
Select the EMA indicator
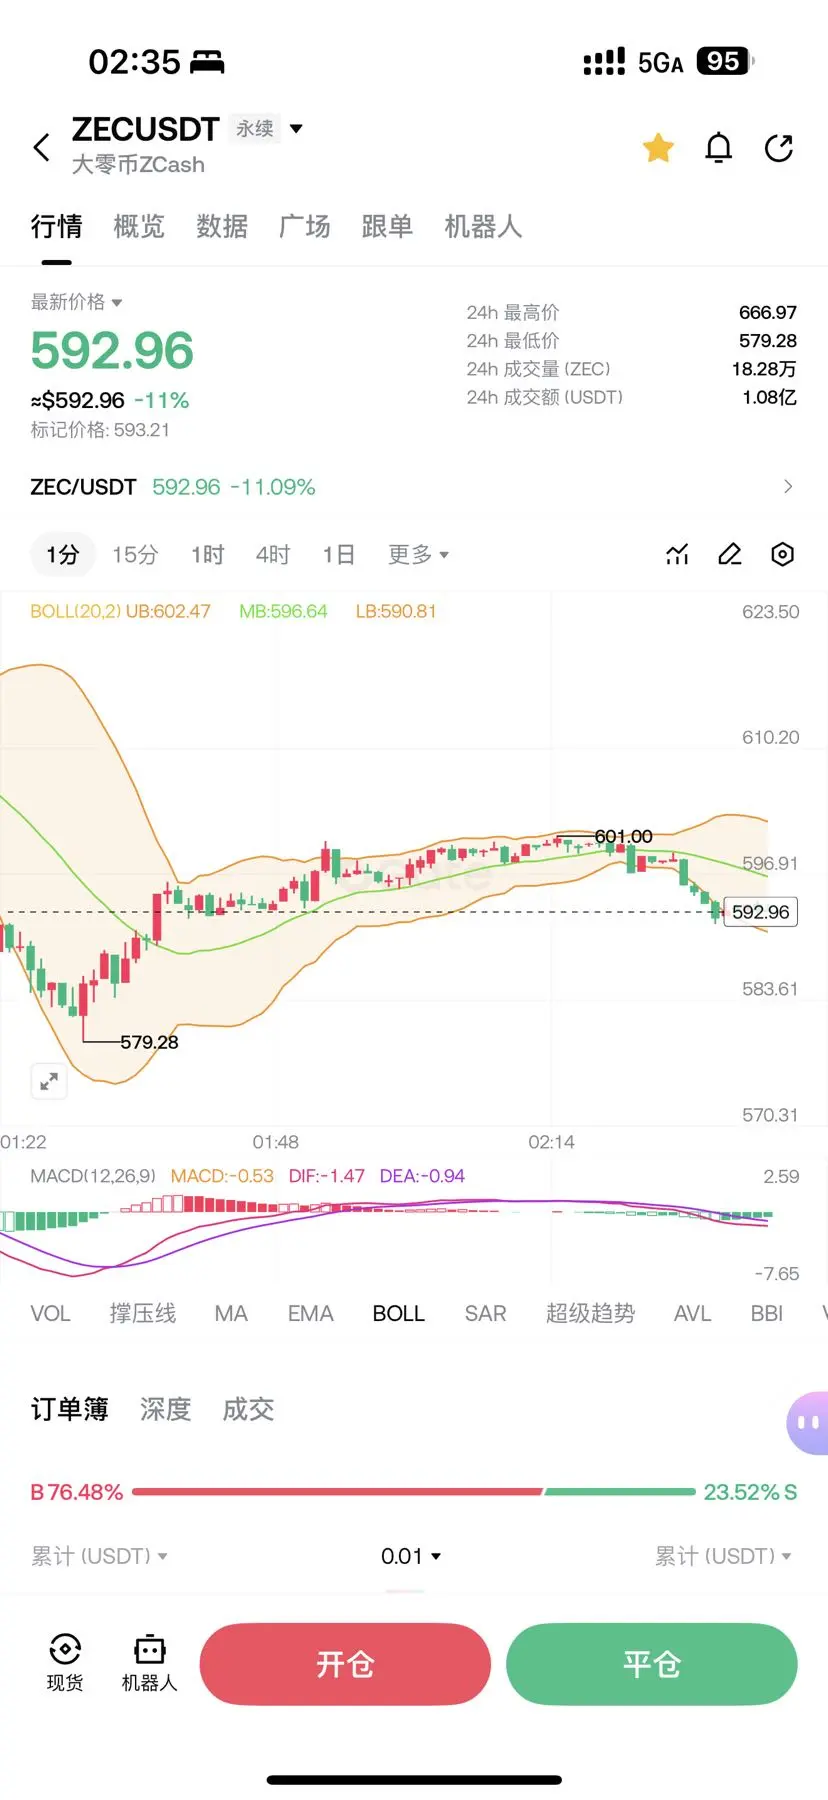click(310, 1313)
